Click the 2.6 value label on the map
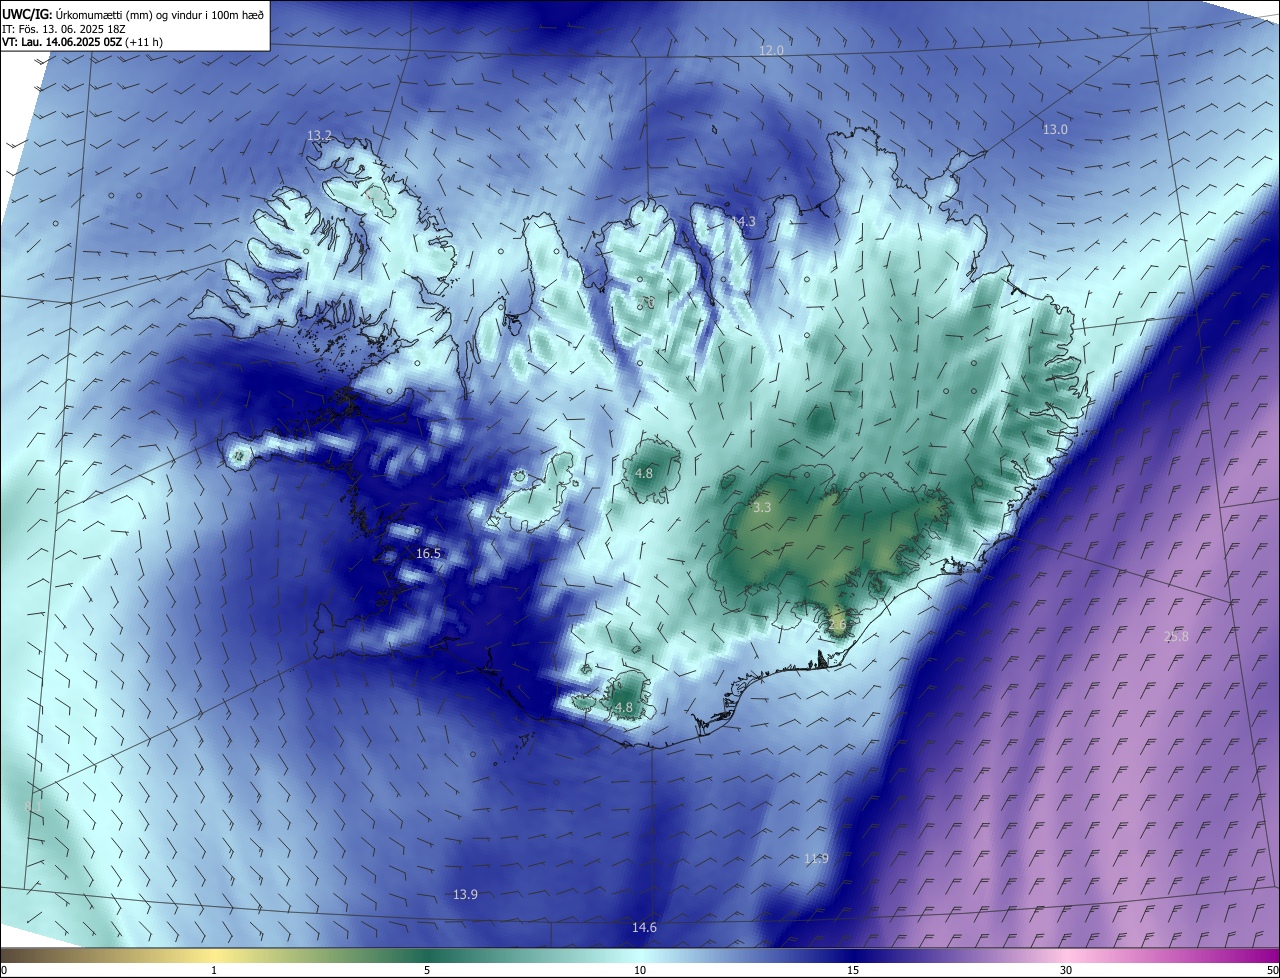This screenshot has height=978, width=1280. tap(837, 625)
